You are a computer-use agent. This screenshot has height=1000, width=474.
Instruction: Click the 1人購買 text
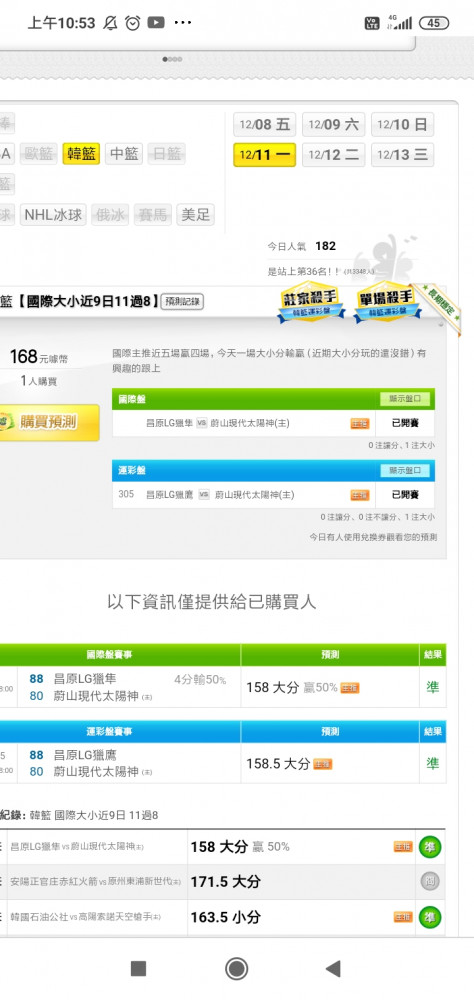click(39, 381)
